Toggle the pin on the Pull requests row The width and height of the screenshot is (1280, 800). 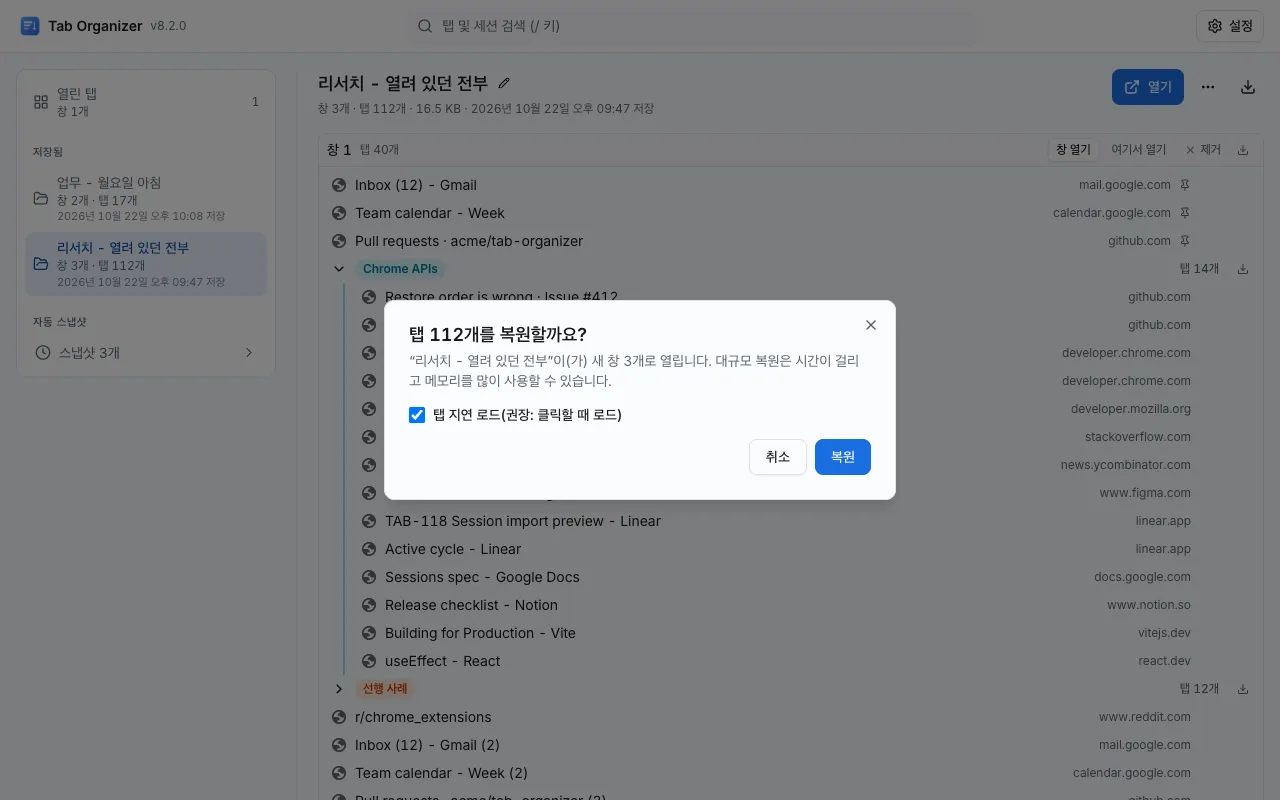pyautogui.click(x=1185, y=241)
